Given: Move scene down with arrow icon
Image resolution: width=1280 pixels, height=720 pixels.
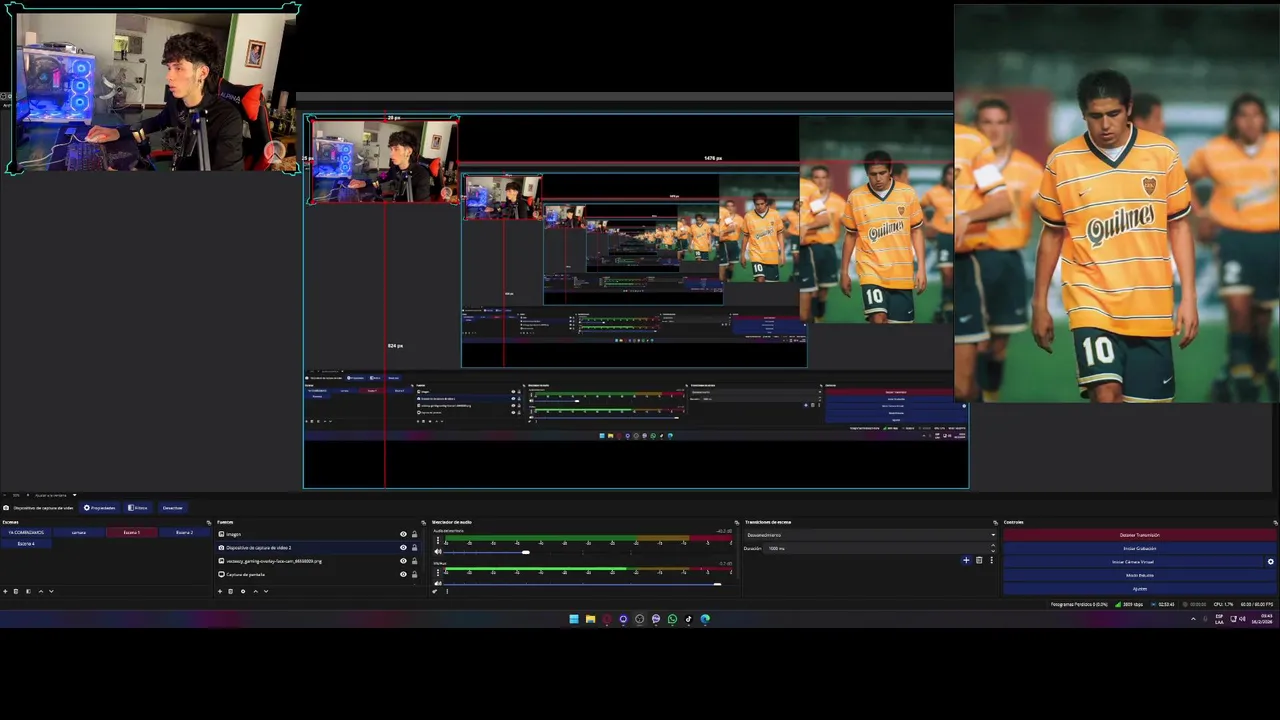Looking at the screenshot, I should (51, 591).
